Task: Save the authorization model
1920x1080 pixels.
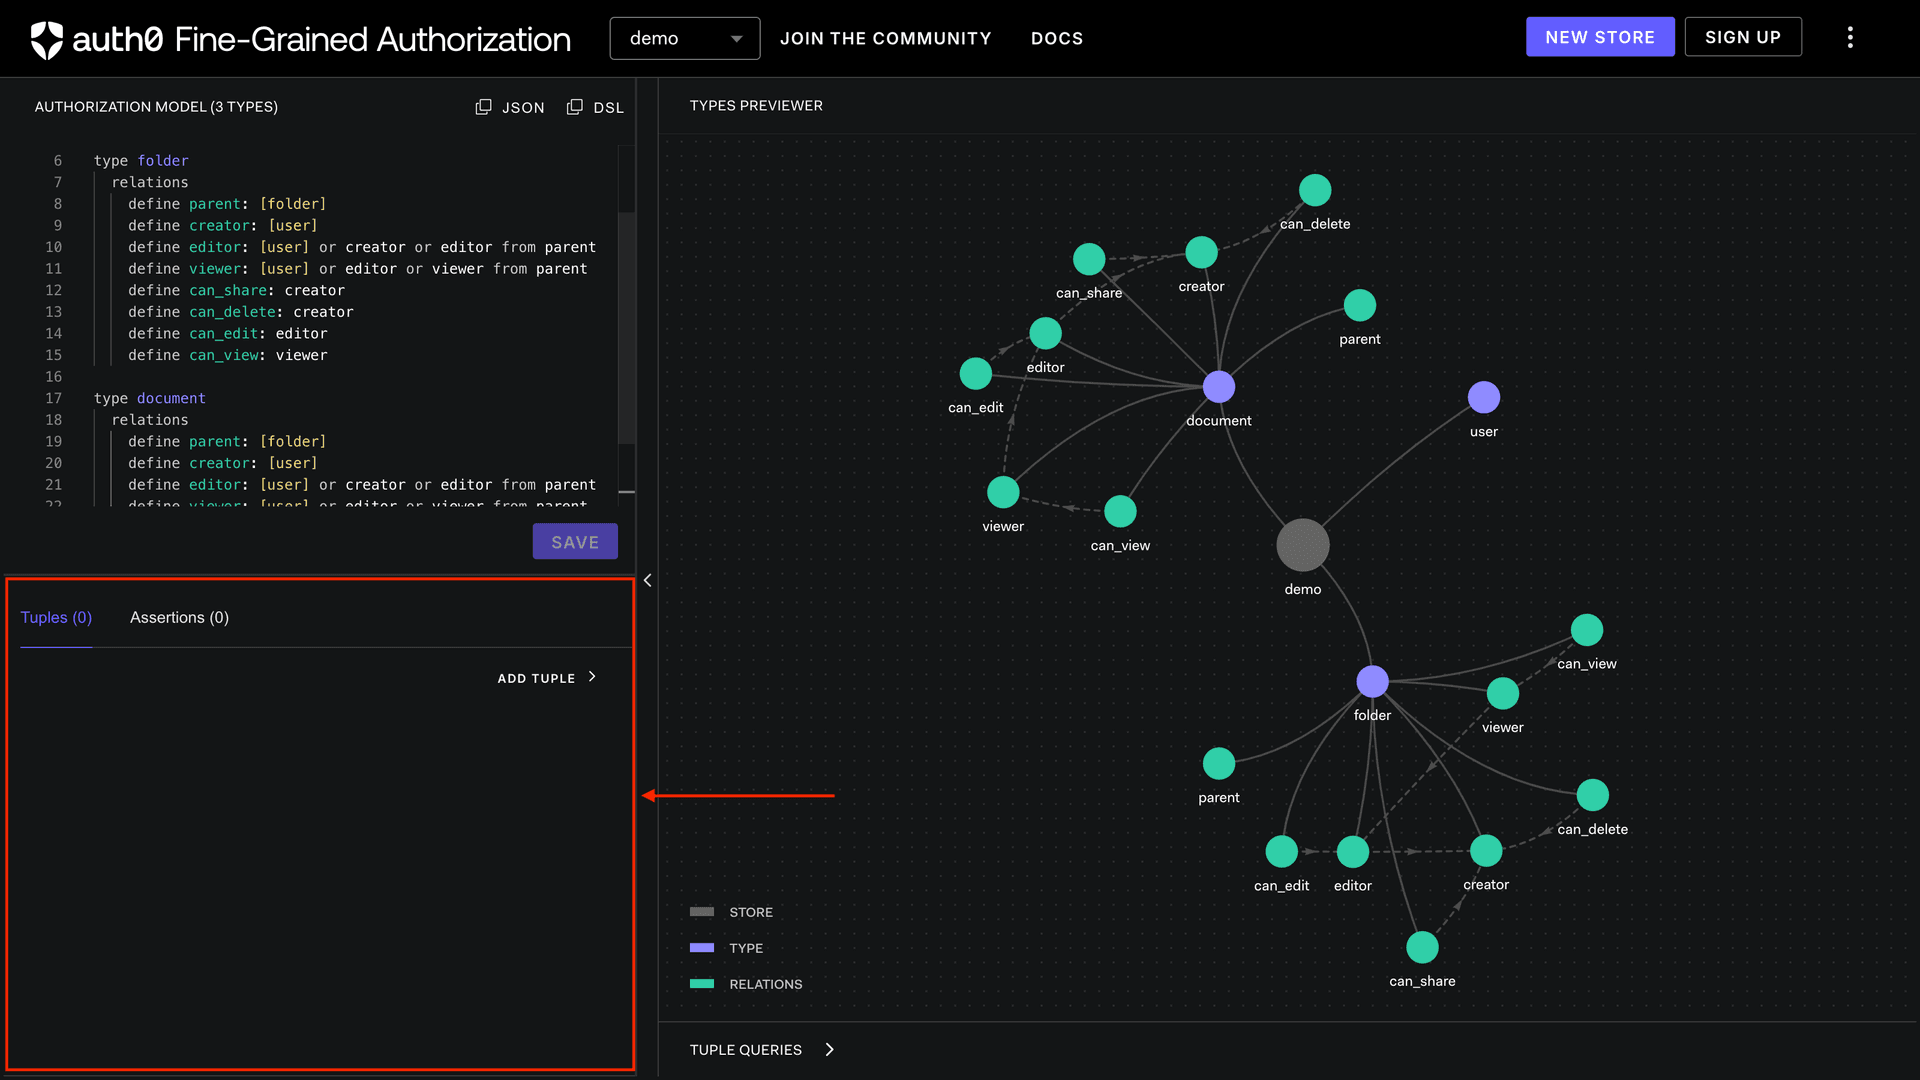Action: (x=574, y=541)
